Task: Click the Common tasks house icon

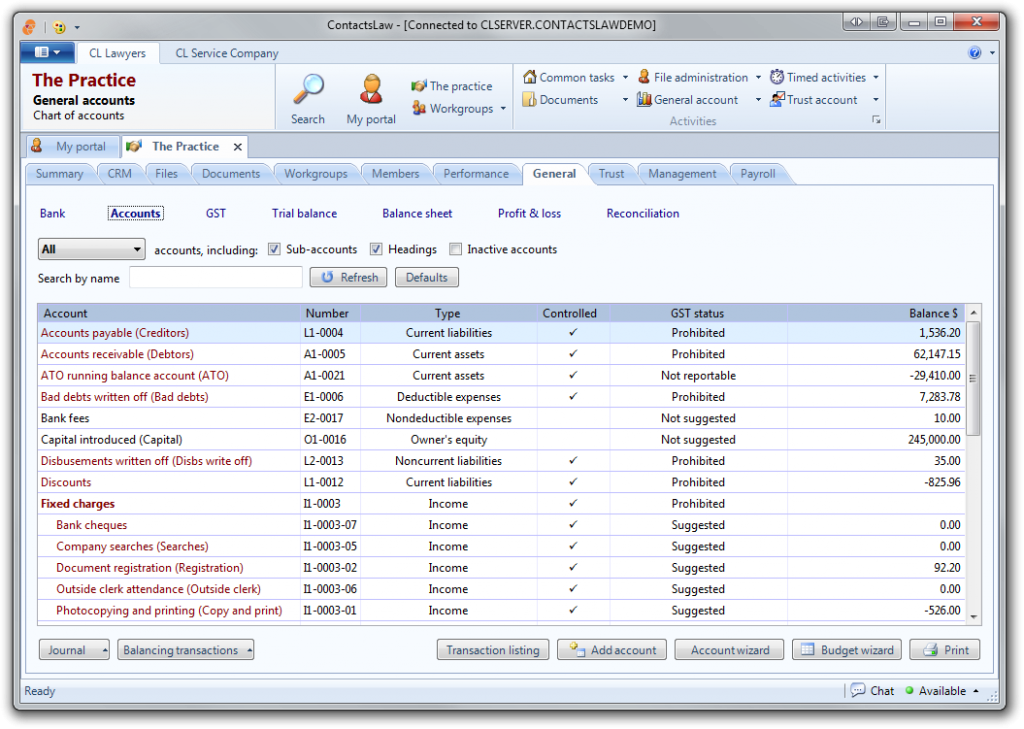Action: (530, 77)
